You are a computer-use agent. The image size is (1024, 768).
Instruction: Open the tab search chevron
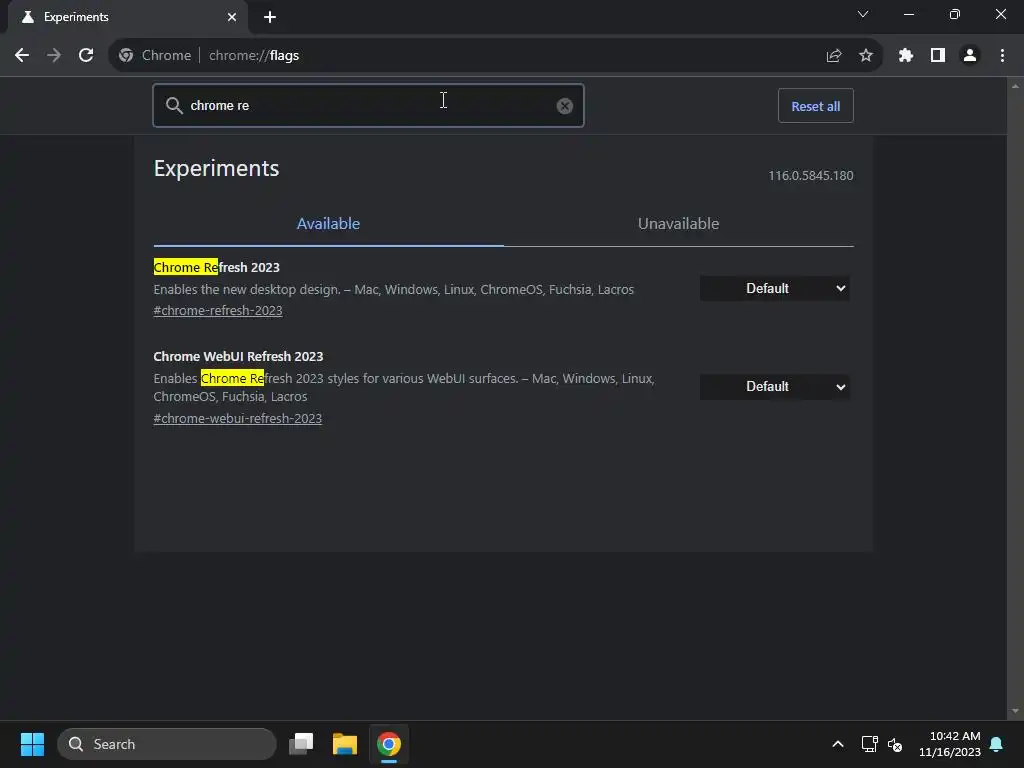click(x=863, y=14)
